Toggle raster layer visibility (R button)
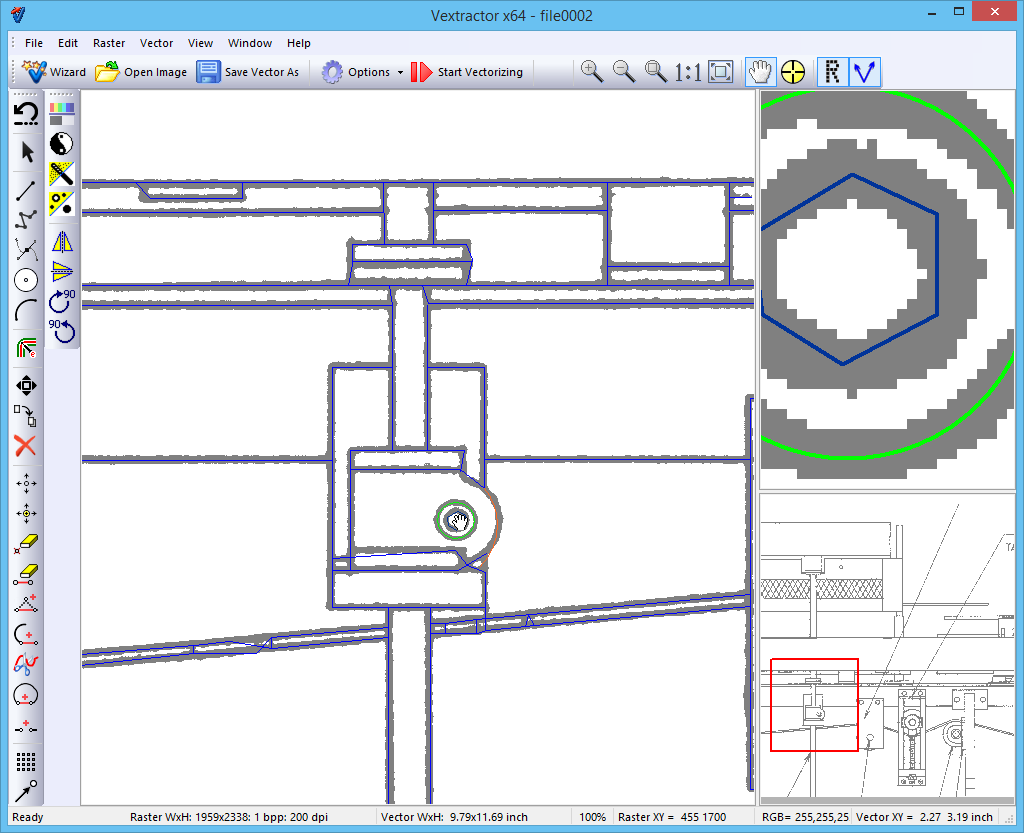The image size is (1024, 833). 832,71
